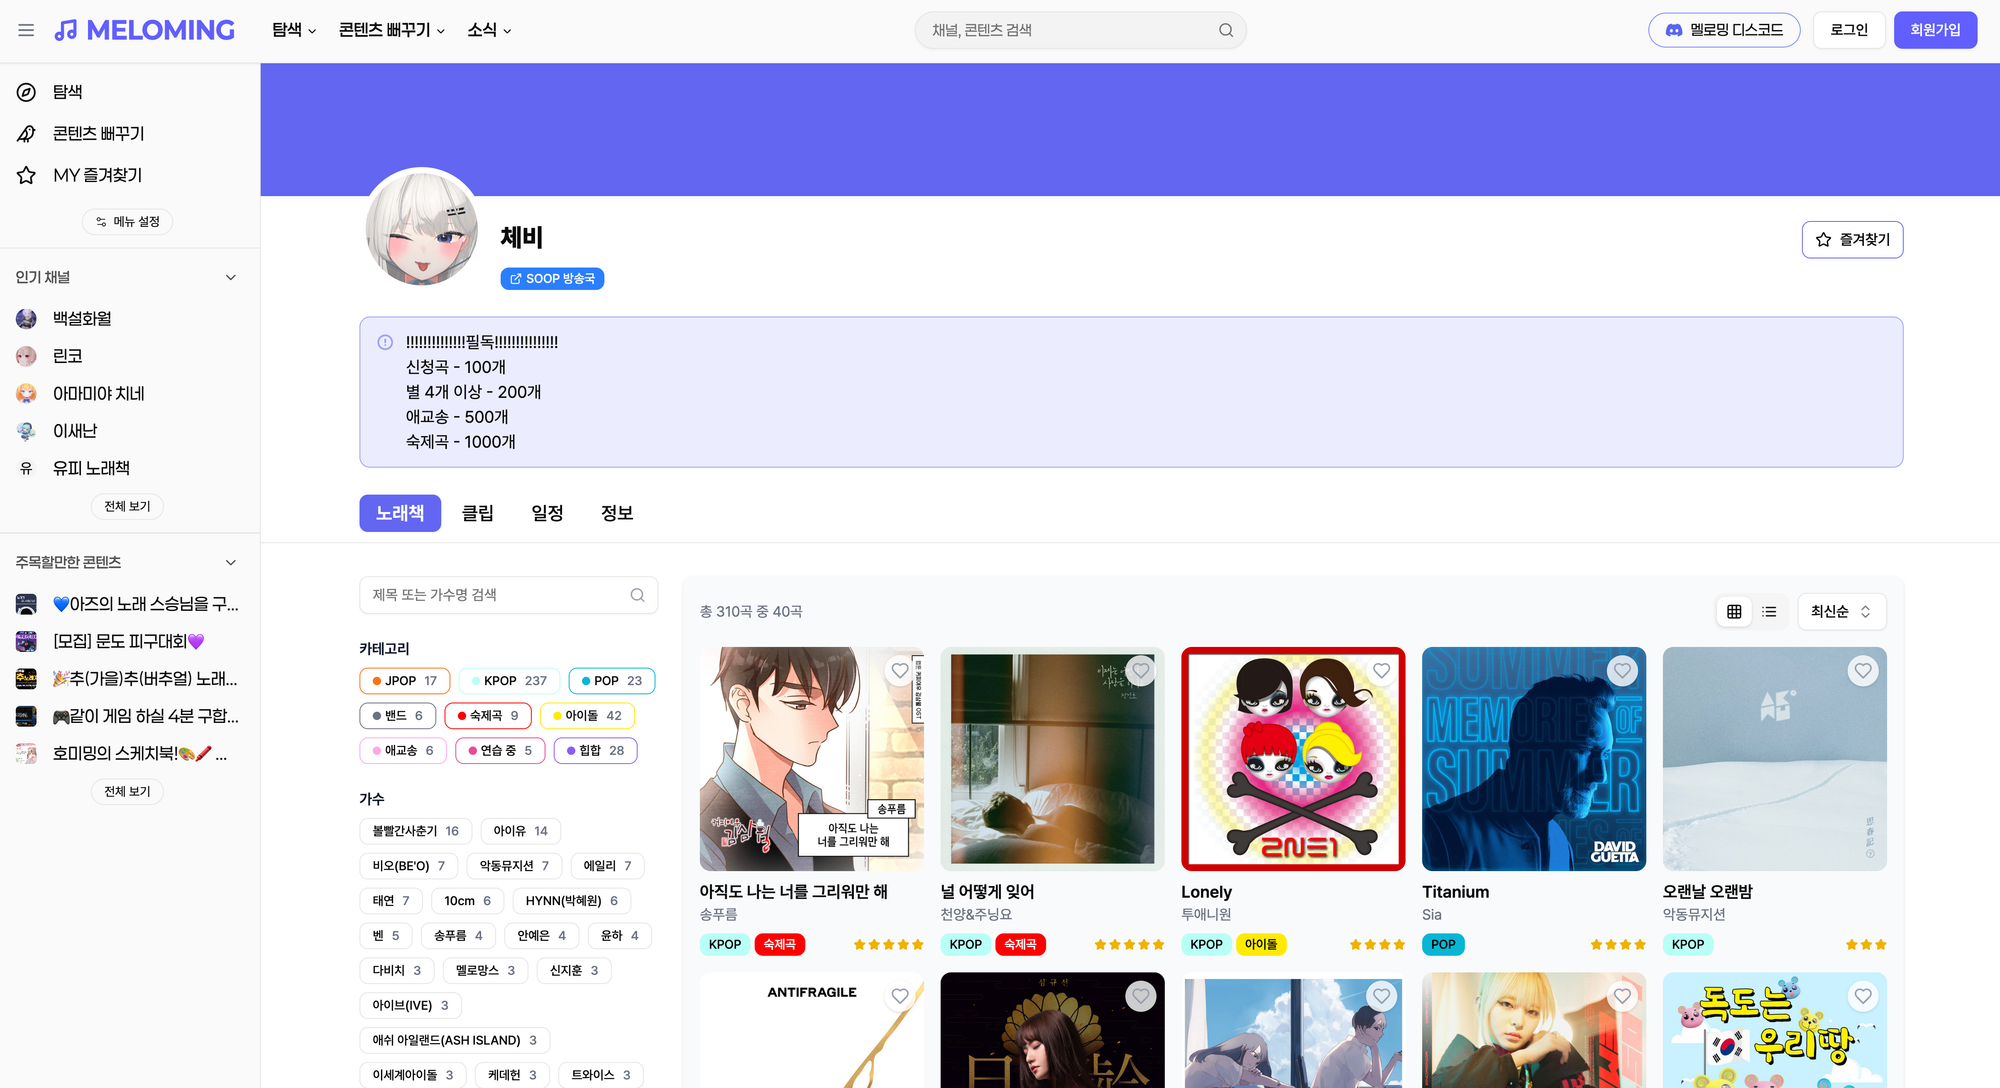Viewport: 2000px width, 1088px height.
Task: Click the 탐색 compass icon in sidebar
Action: [27, 92]
